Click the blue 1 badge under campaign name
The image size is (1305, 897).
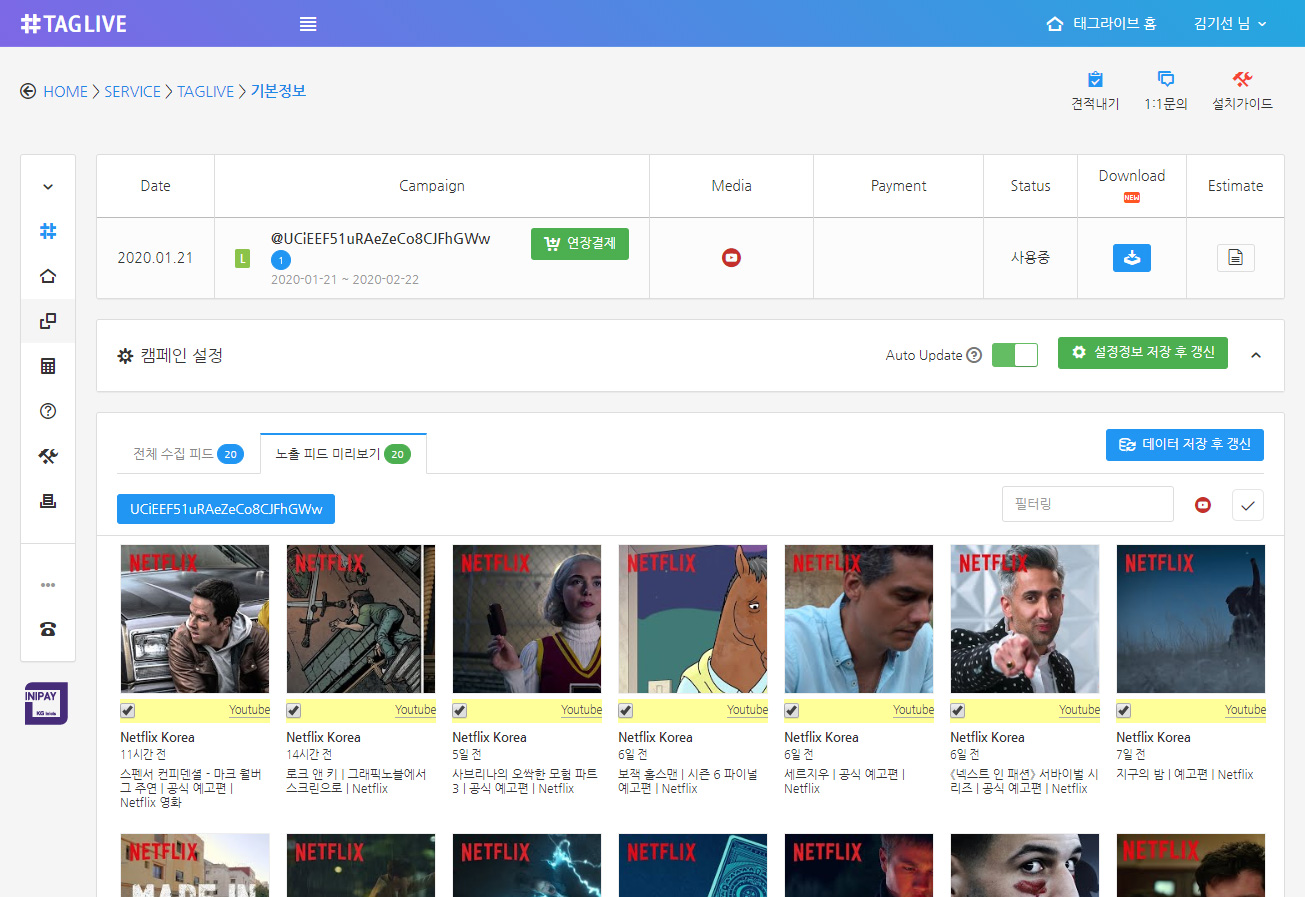pyautogui.click(x=281, y=260)
